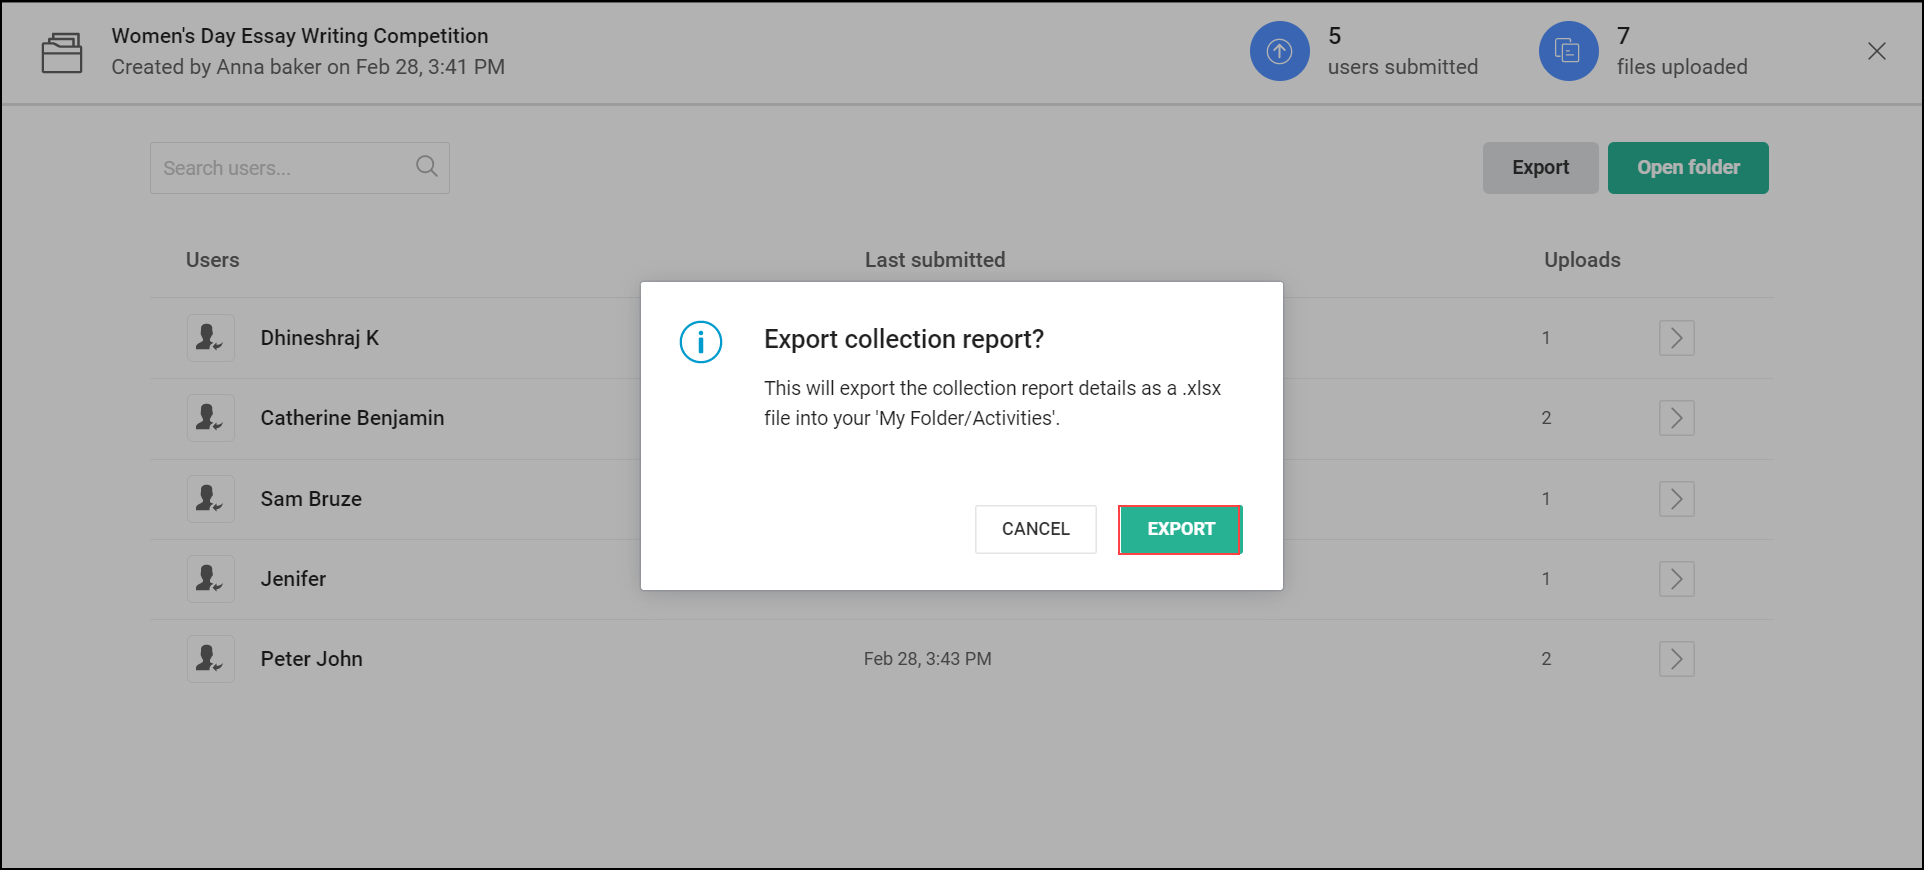Expand Catherine Benjamin uploads arrow

pyautogui.click(x=1677, y=418)
